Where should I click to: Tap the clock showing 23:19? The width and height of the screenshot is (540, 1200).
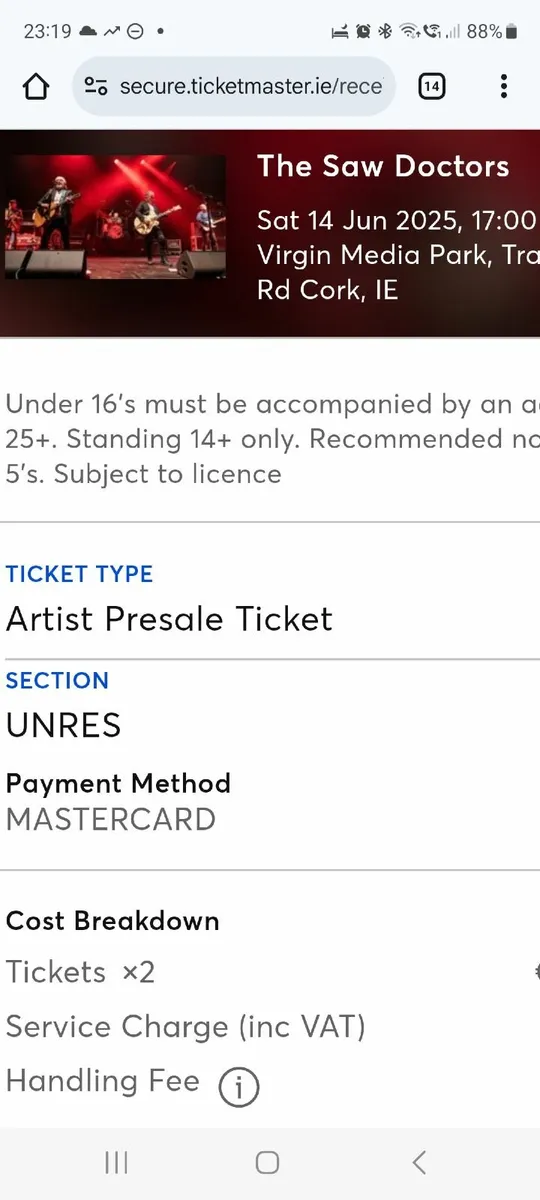click(x=47, y=31)
